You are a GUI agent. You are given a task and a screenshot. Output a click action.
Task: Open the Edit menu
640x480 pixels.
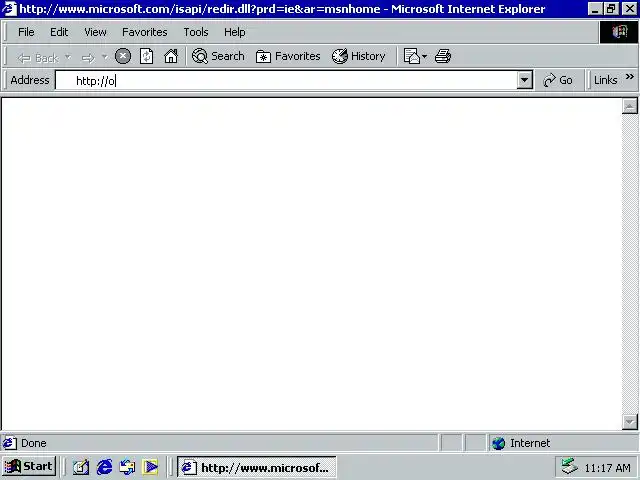click(59, 32)
